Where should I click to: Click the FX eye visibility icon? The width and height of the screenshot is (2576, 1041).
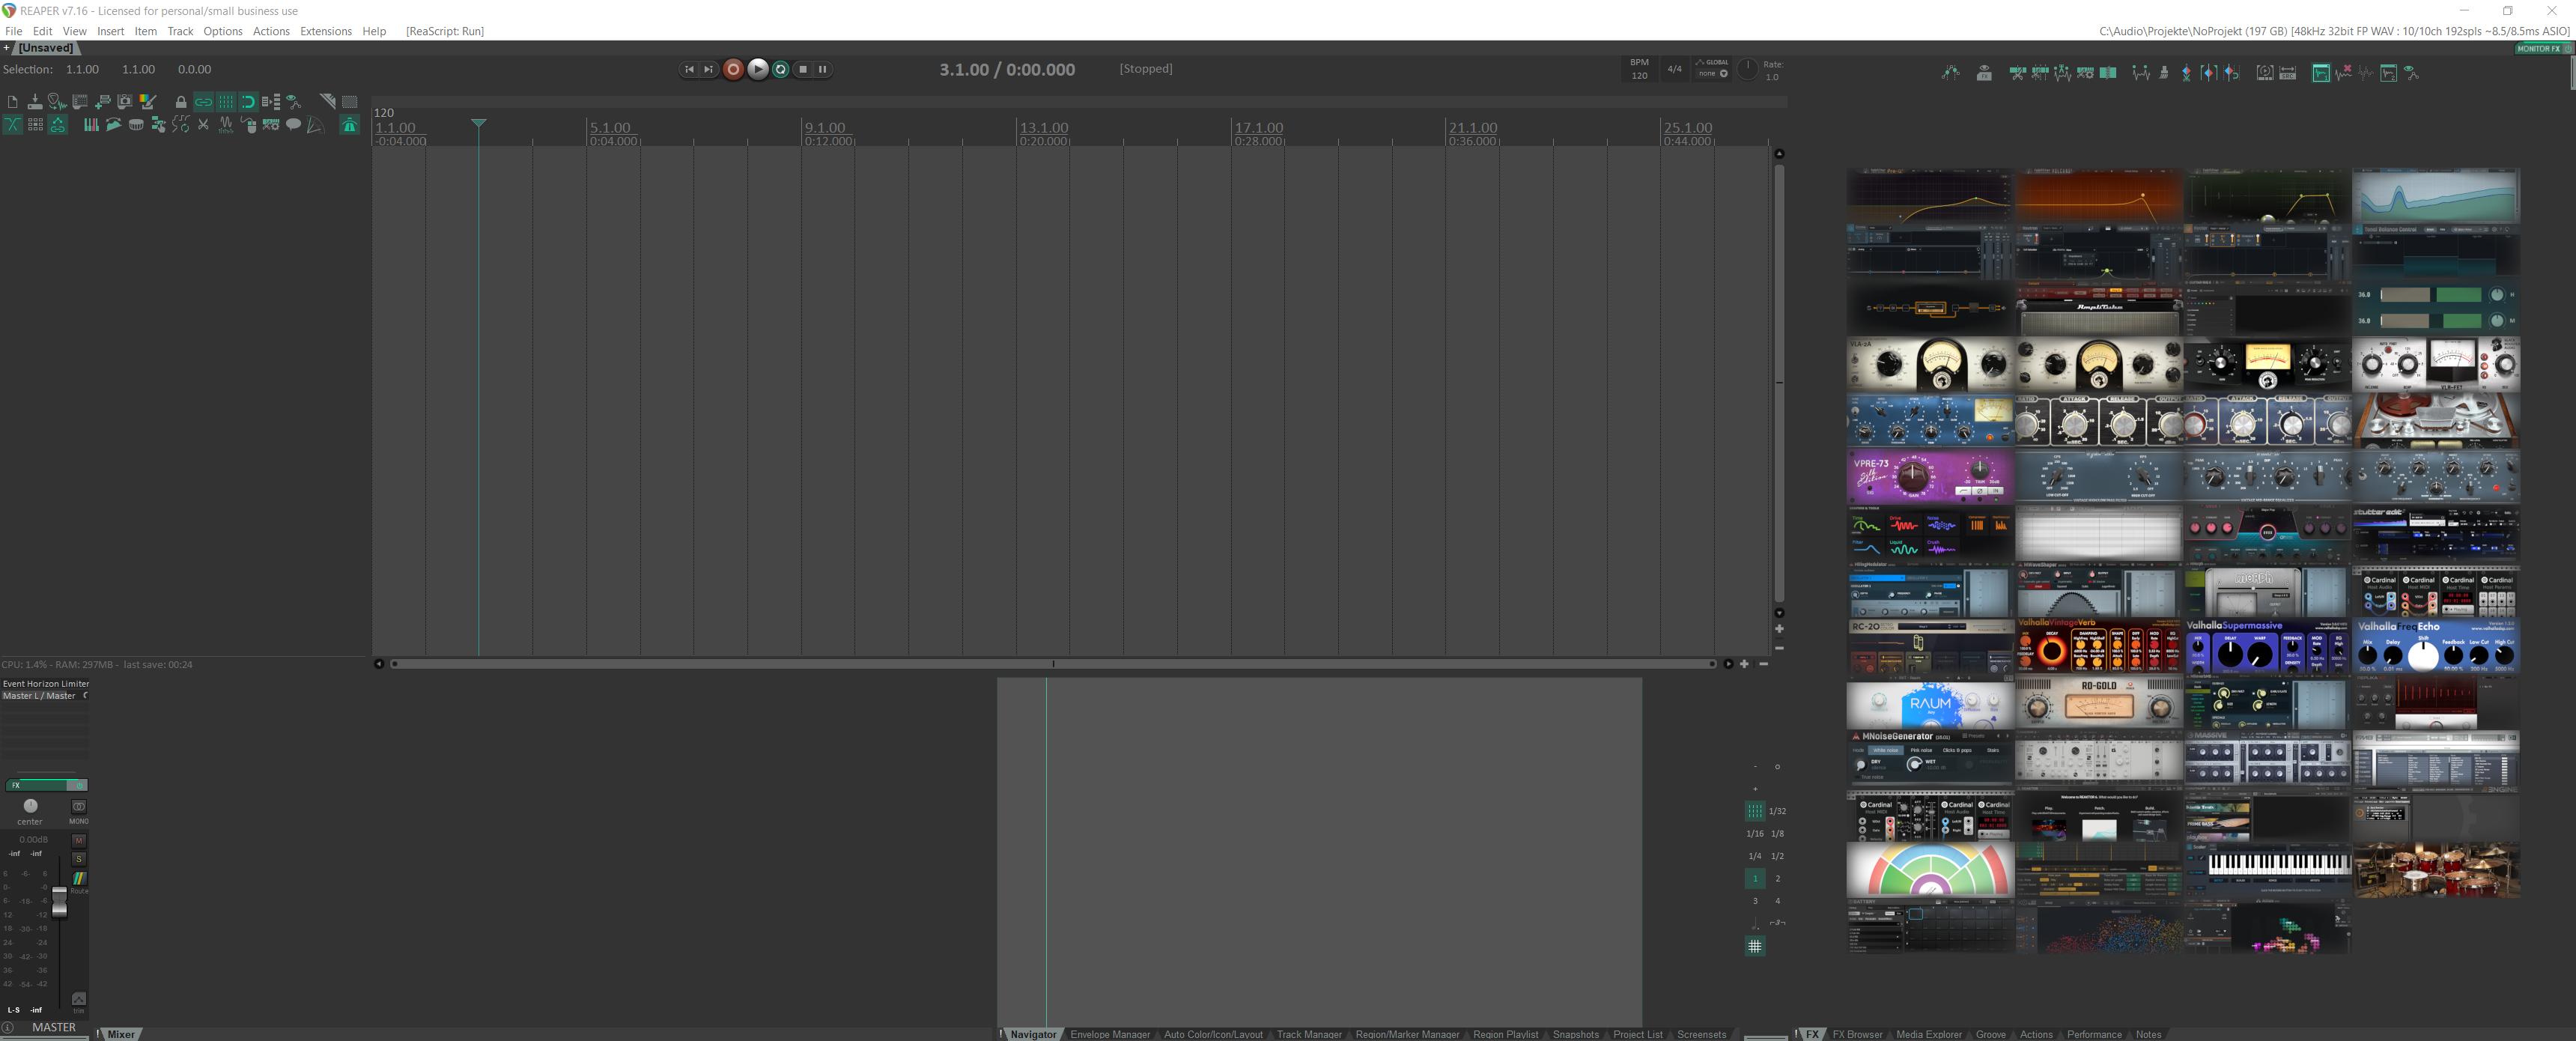point(1984,73)
